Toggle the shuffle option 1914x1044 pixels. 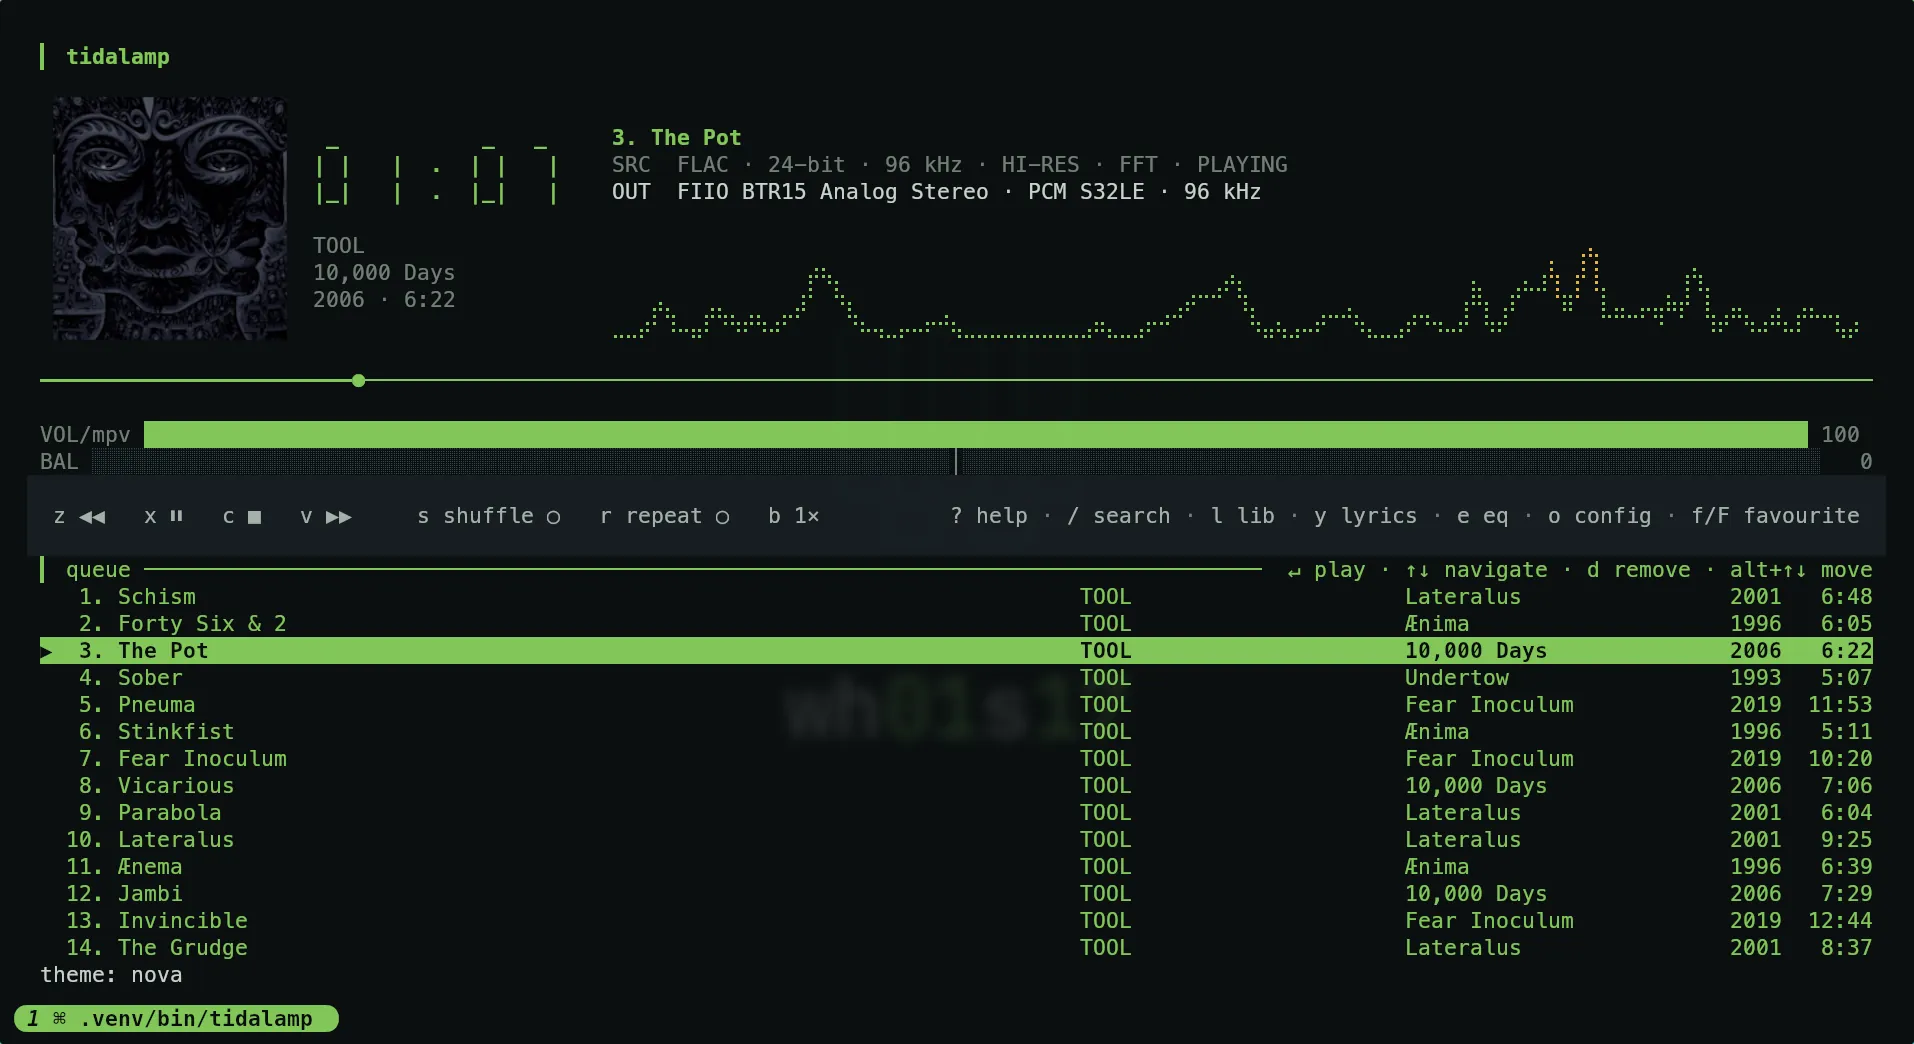pyautogui.click(x=488, y=516)
